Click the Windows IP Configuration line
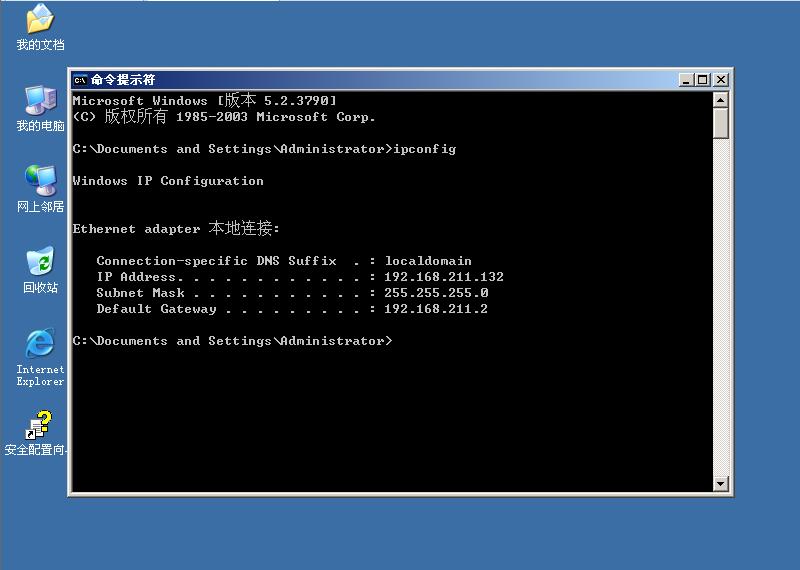The height and width of the screenshot is (570, 800). point(168,181)
